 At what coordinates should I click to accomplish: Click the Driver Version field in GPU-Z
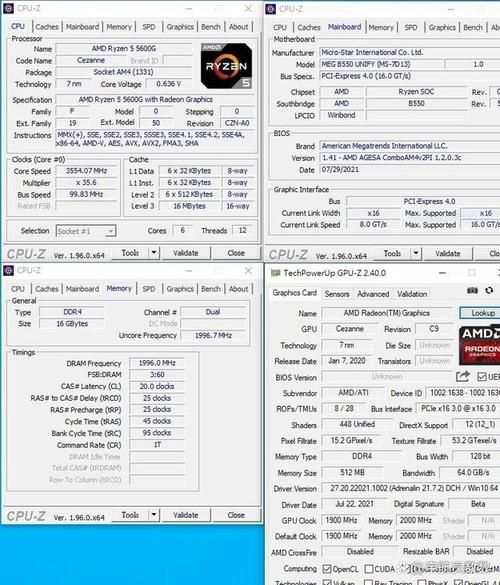(x=411, y=488)
